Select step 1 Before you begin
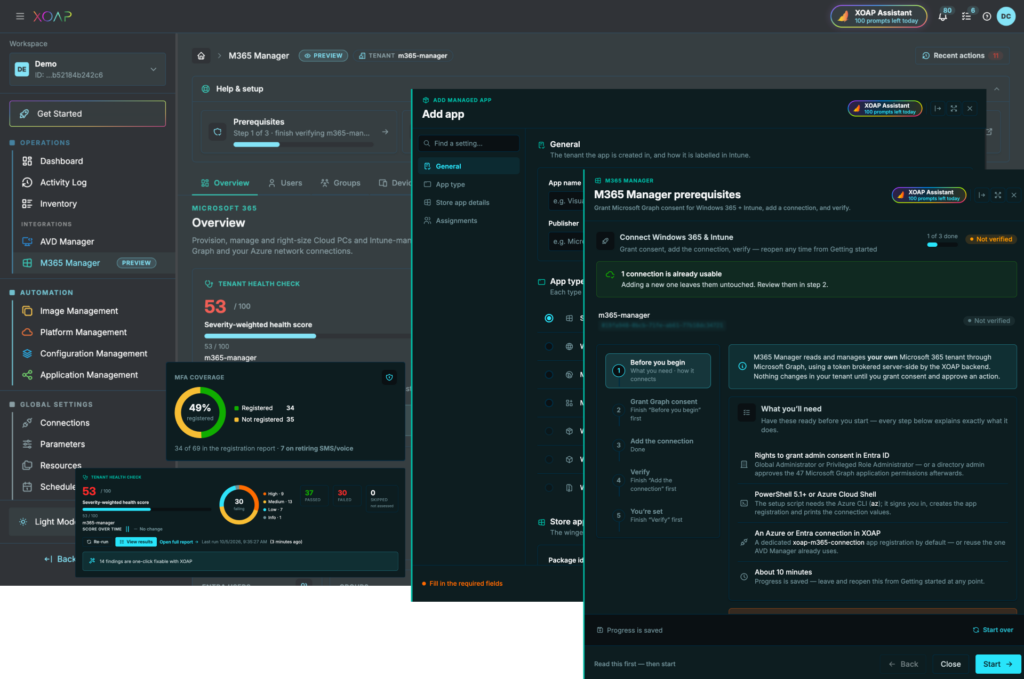Screen dimensions: 1024x679 [658, 371]
